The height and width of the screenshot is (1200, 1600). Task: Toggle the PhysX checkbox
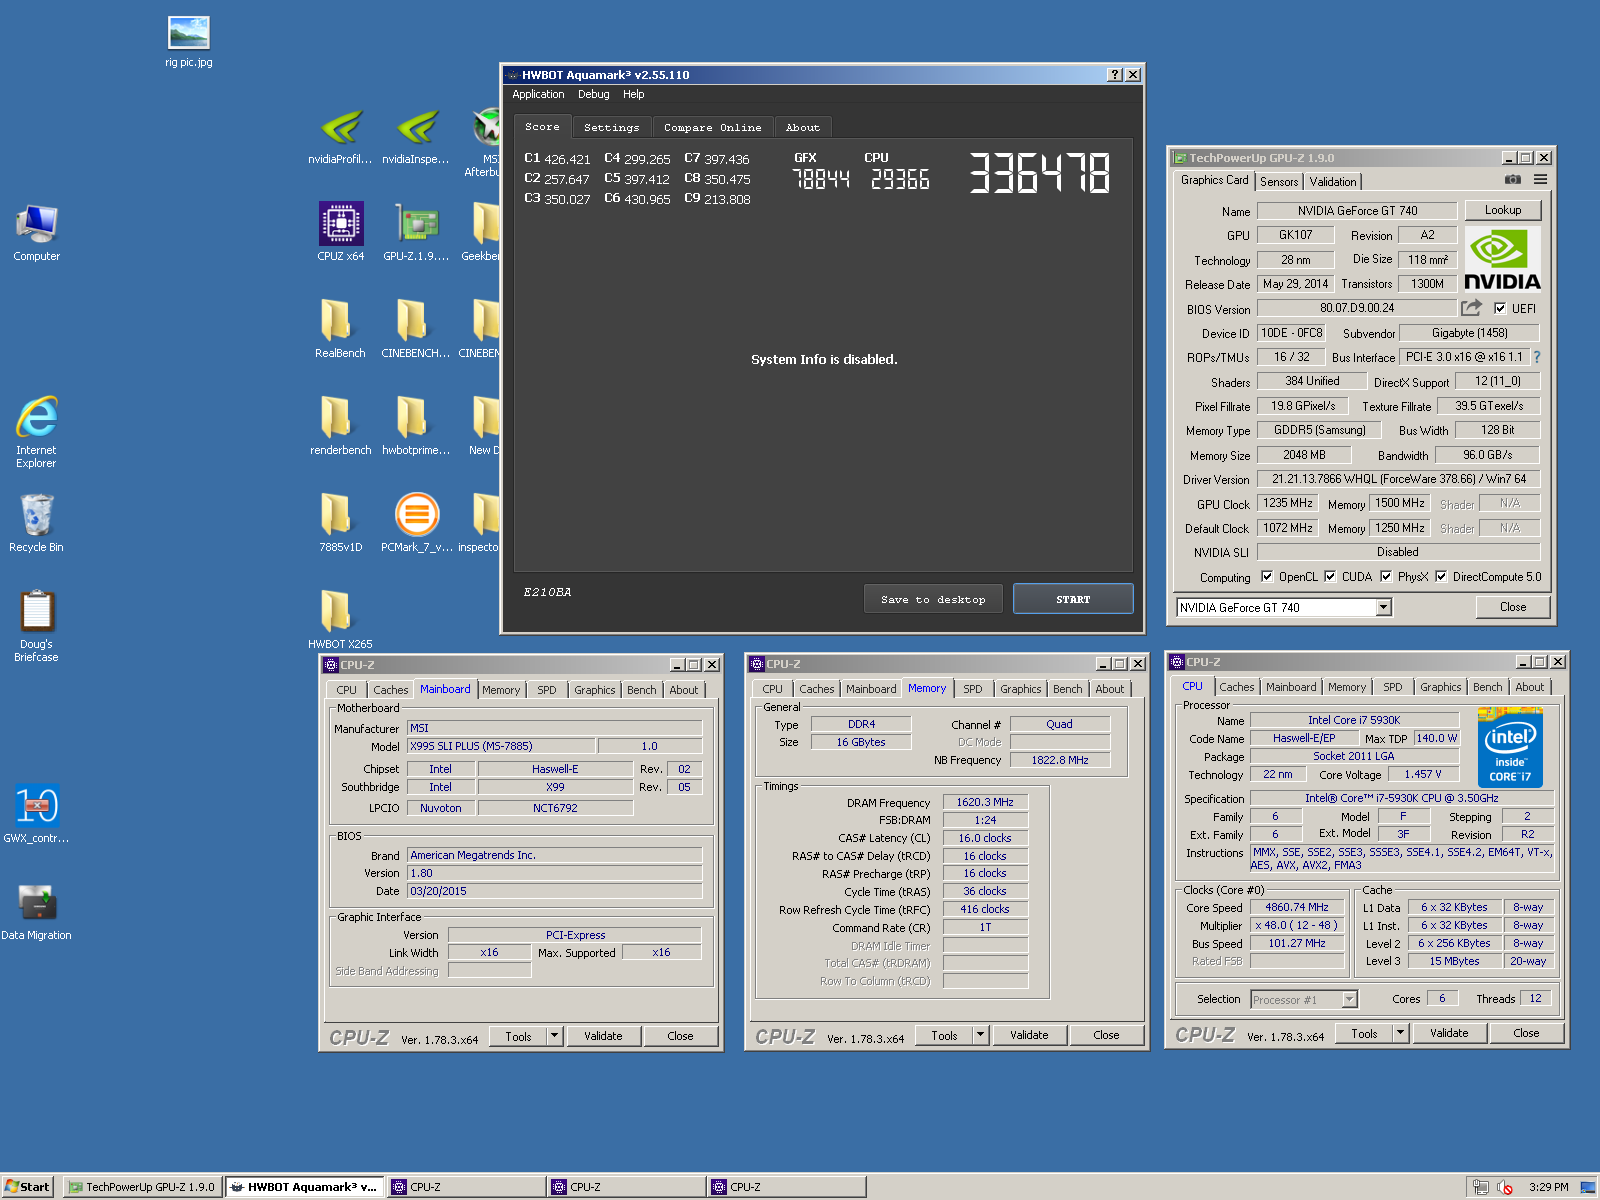[x=1386, y=576]
